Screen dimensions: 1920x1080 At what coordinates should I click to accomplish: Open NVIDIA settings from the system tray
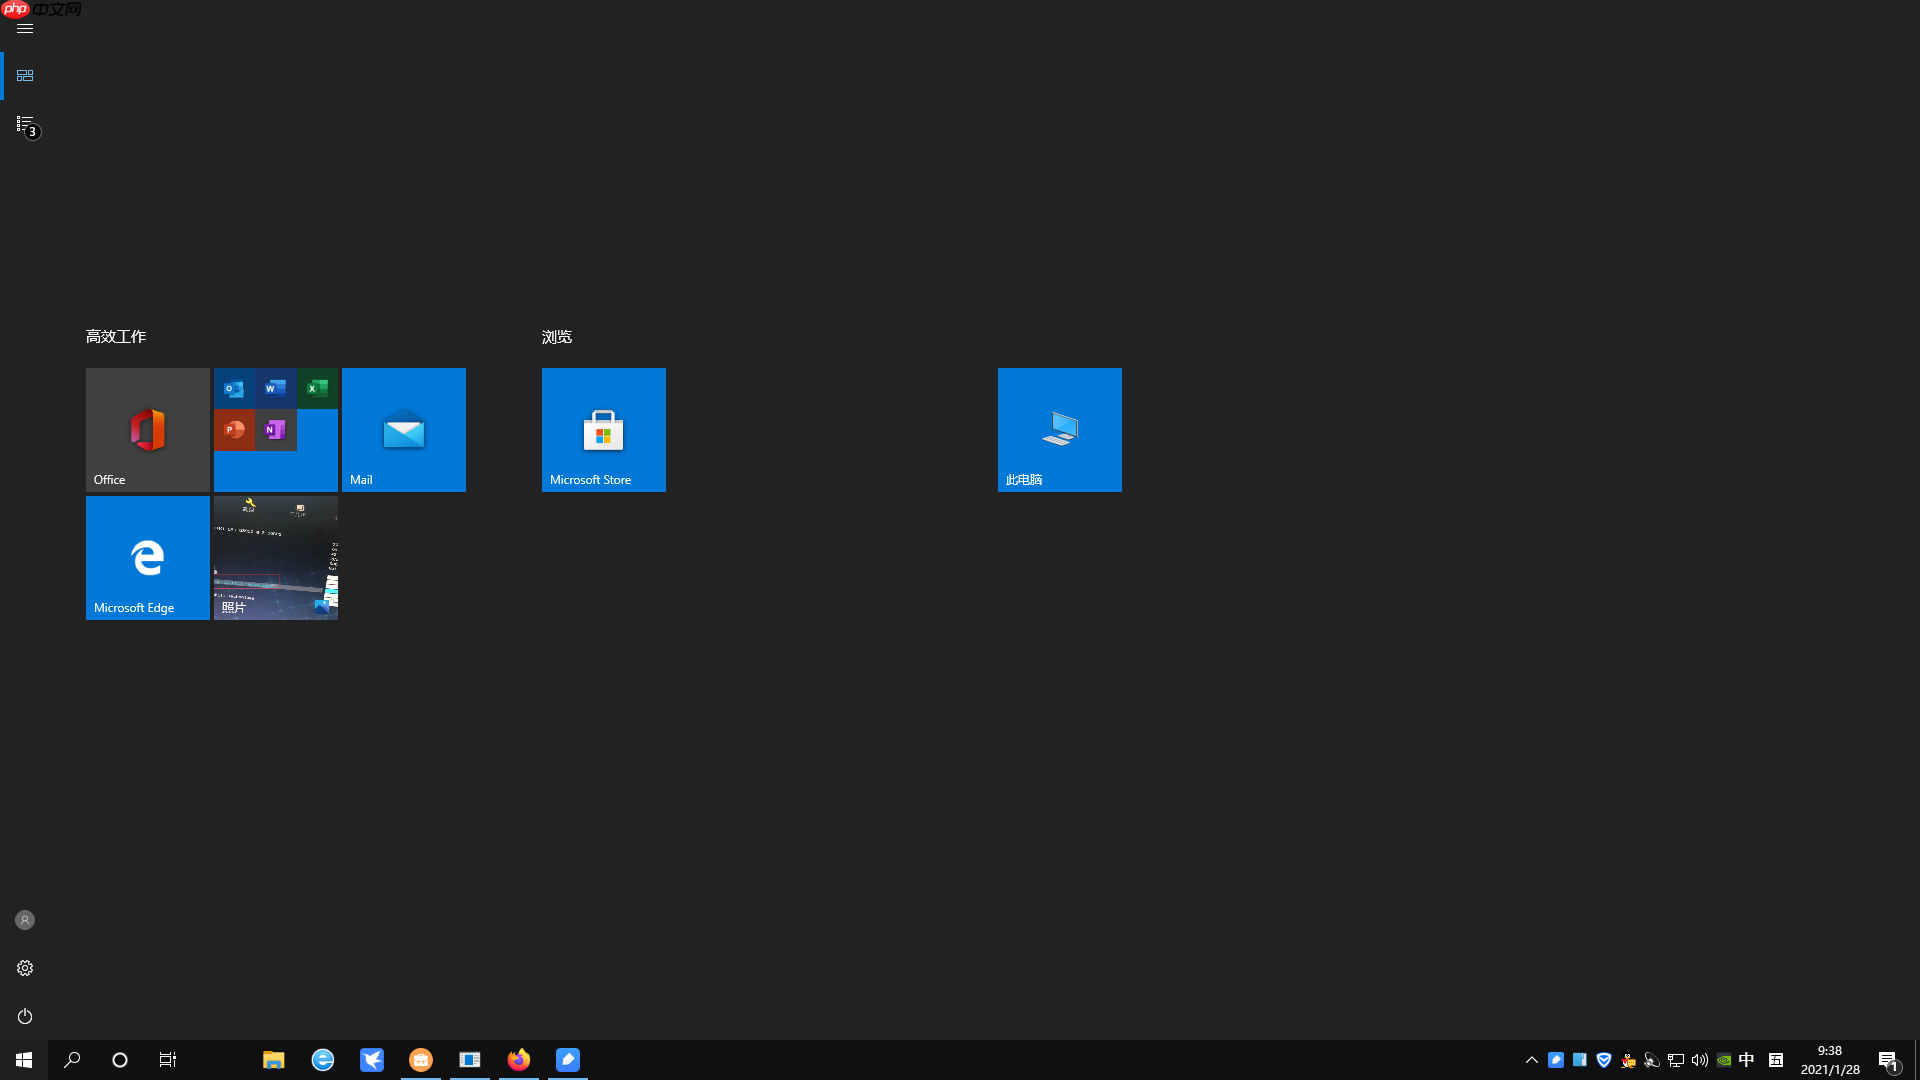point(1724,1060)
